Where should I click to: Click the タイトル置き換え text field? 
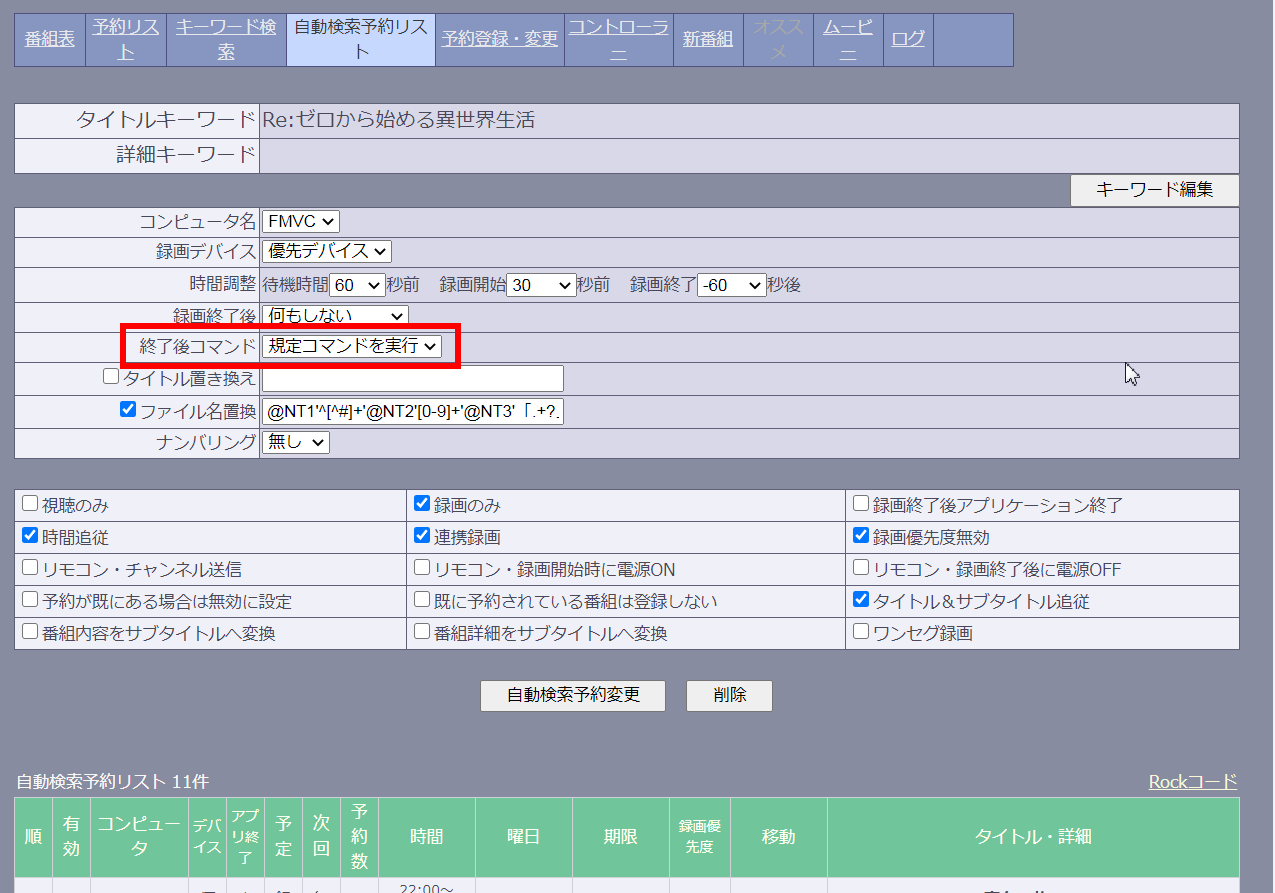[x=412, y=378]
